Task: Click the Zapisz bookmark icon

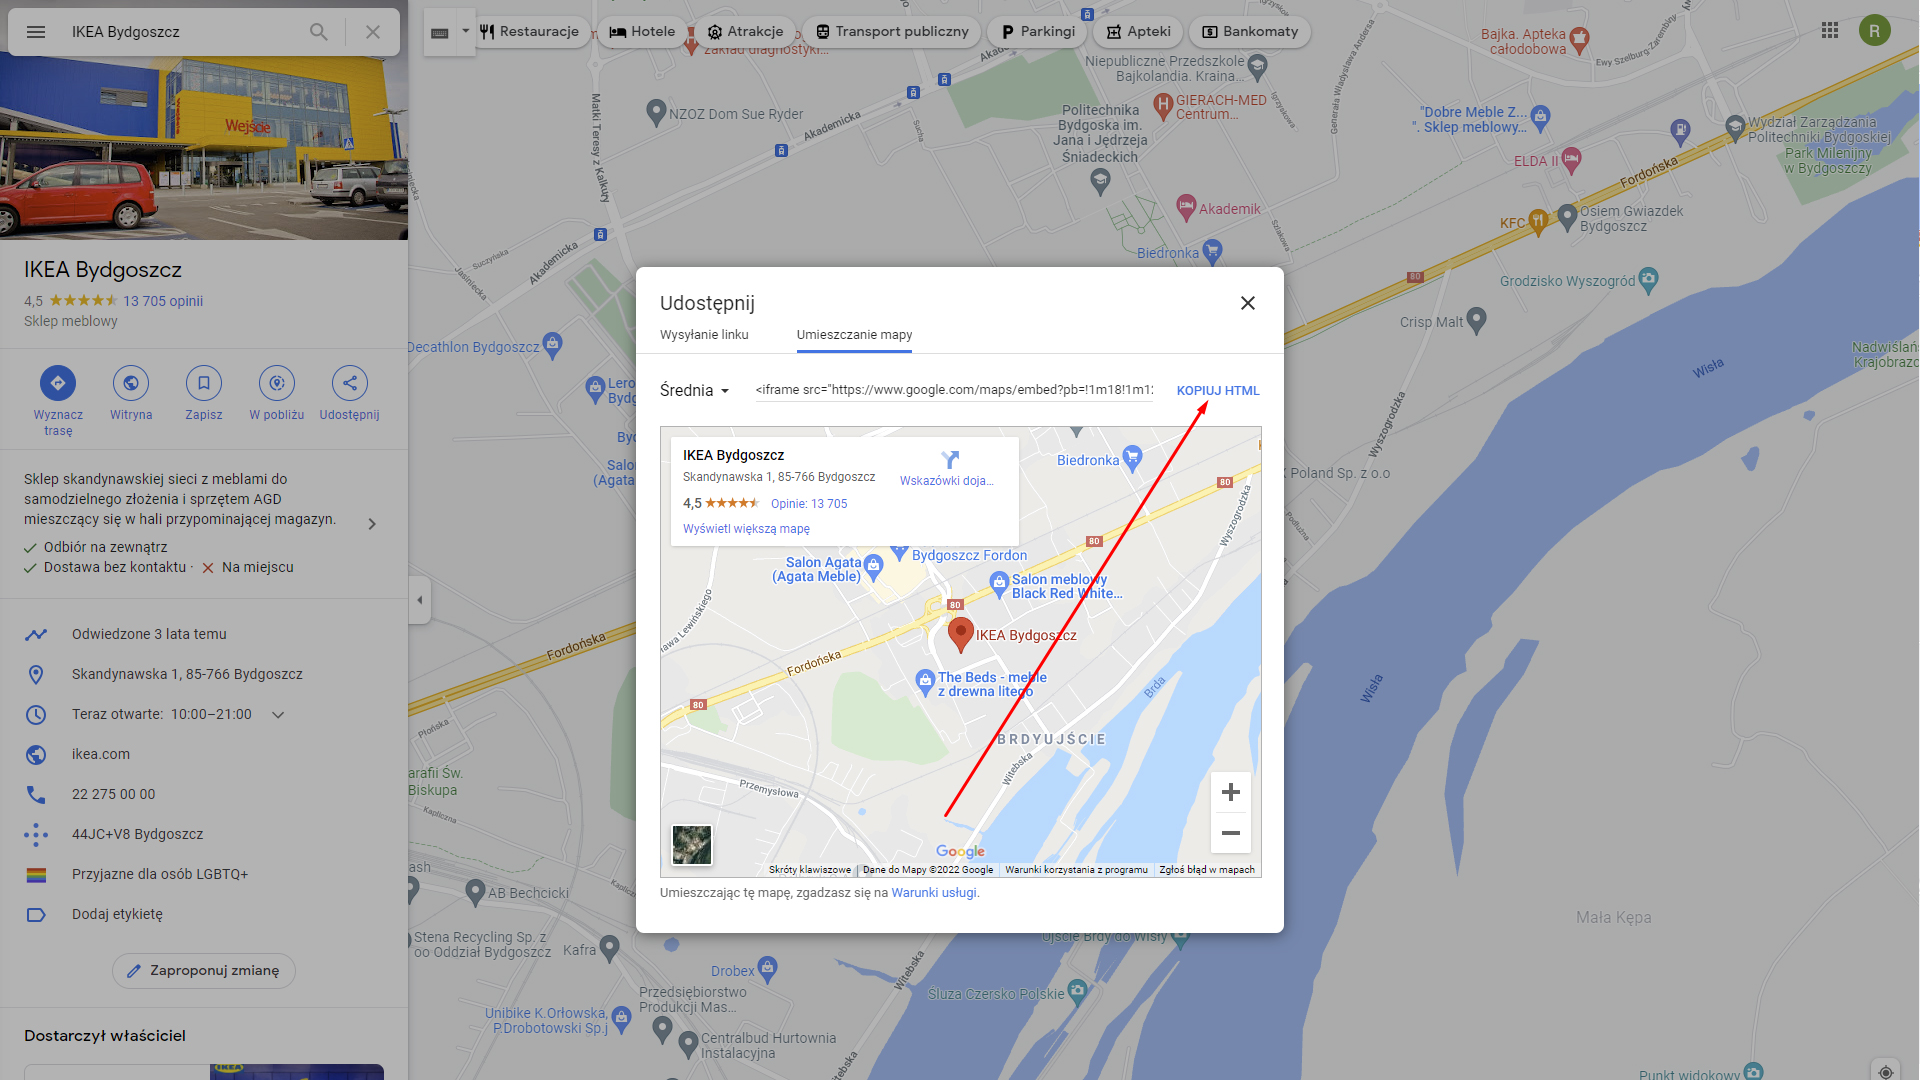Action: pos(204,383)
